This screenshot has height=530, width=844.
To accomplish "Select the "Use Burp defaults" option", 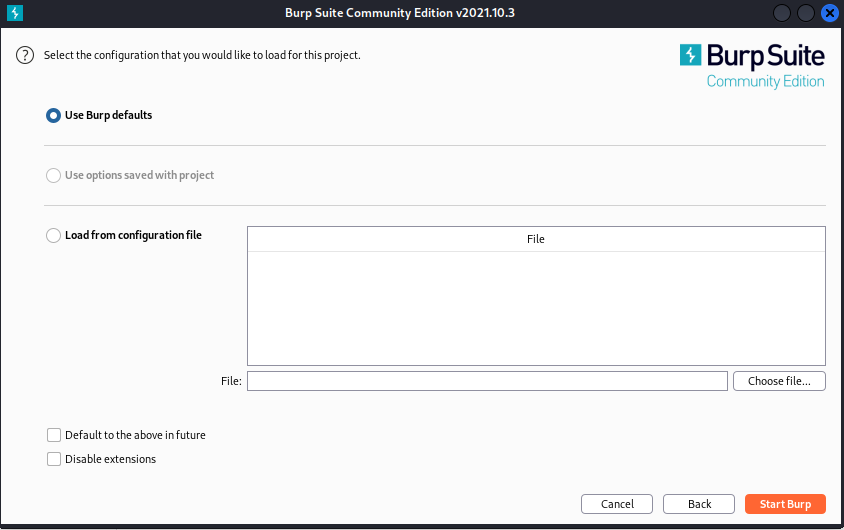I will [x=54, y=115].
